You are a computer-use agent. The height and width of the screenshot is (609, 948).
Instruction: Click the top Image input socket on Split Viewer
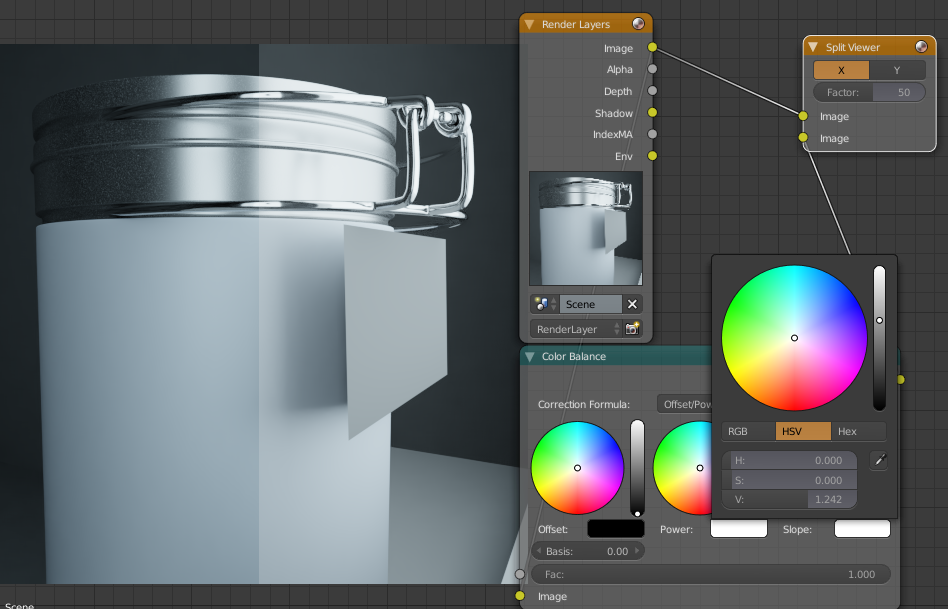click(802, 116)
